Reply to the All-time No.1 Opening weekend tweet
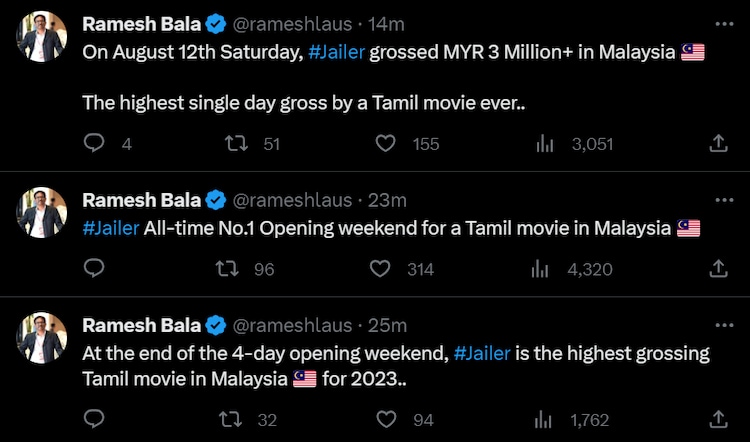This screenshot has height=442, width=750. point(94,268)
